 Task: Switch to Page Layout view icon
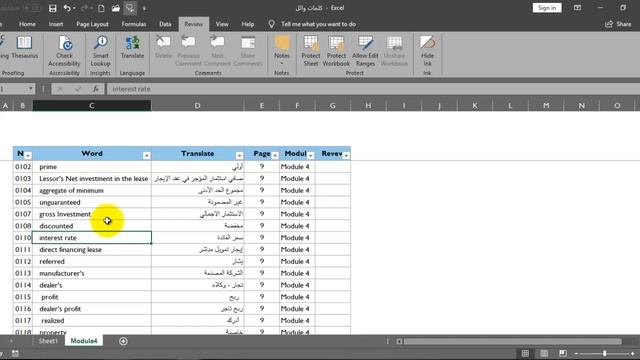click(544, 353)
